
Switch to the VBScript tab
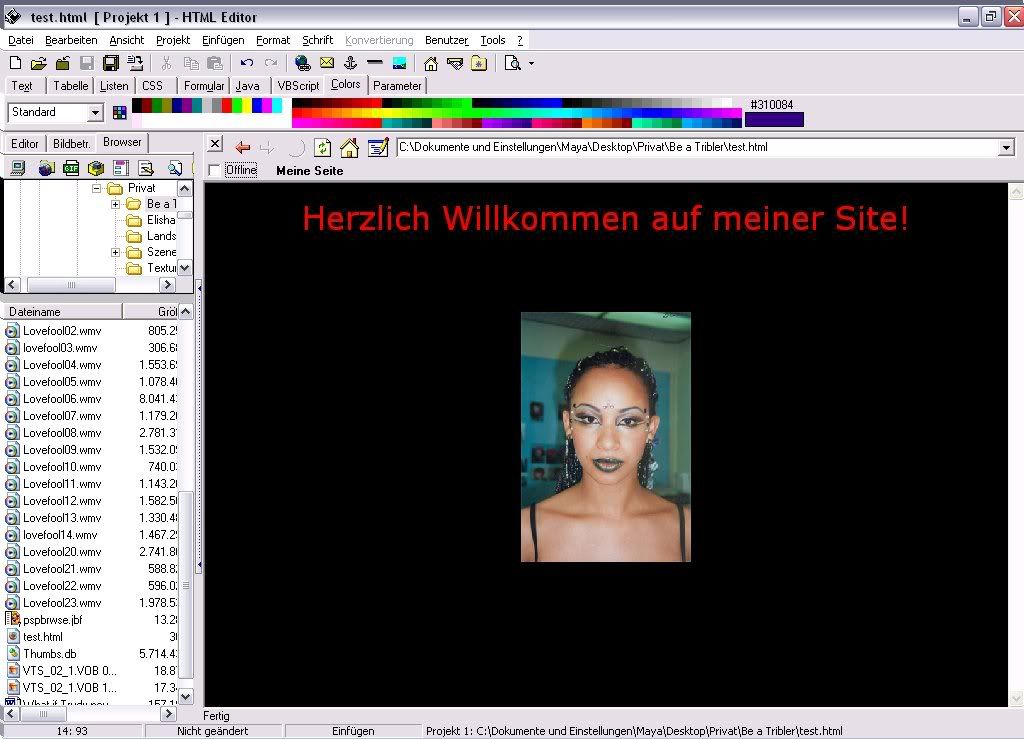[298, 86]
